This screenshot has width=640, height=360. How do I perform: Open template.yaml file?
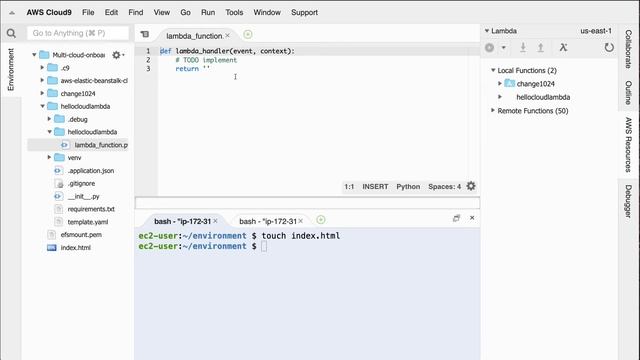(88, 222)
